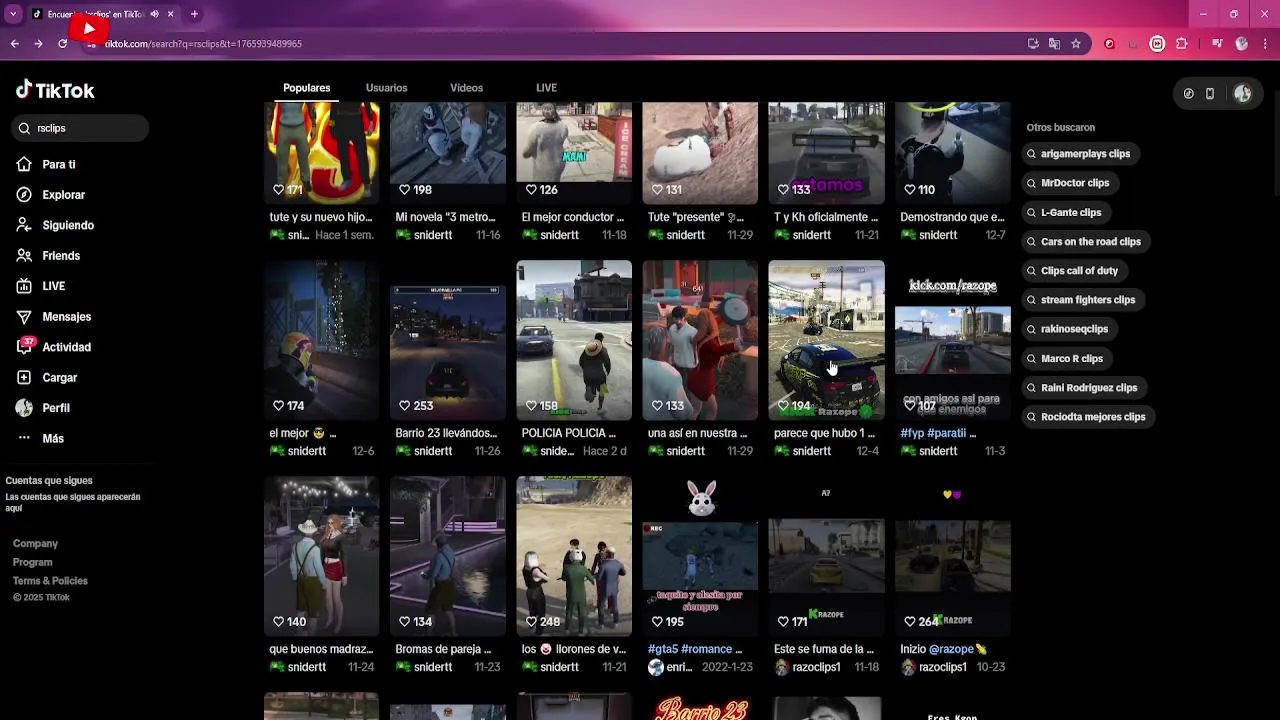Click caption 'Demostrando que e...'
1280x720 pixels.
coord(952,217)
